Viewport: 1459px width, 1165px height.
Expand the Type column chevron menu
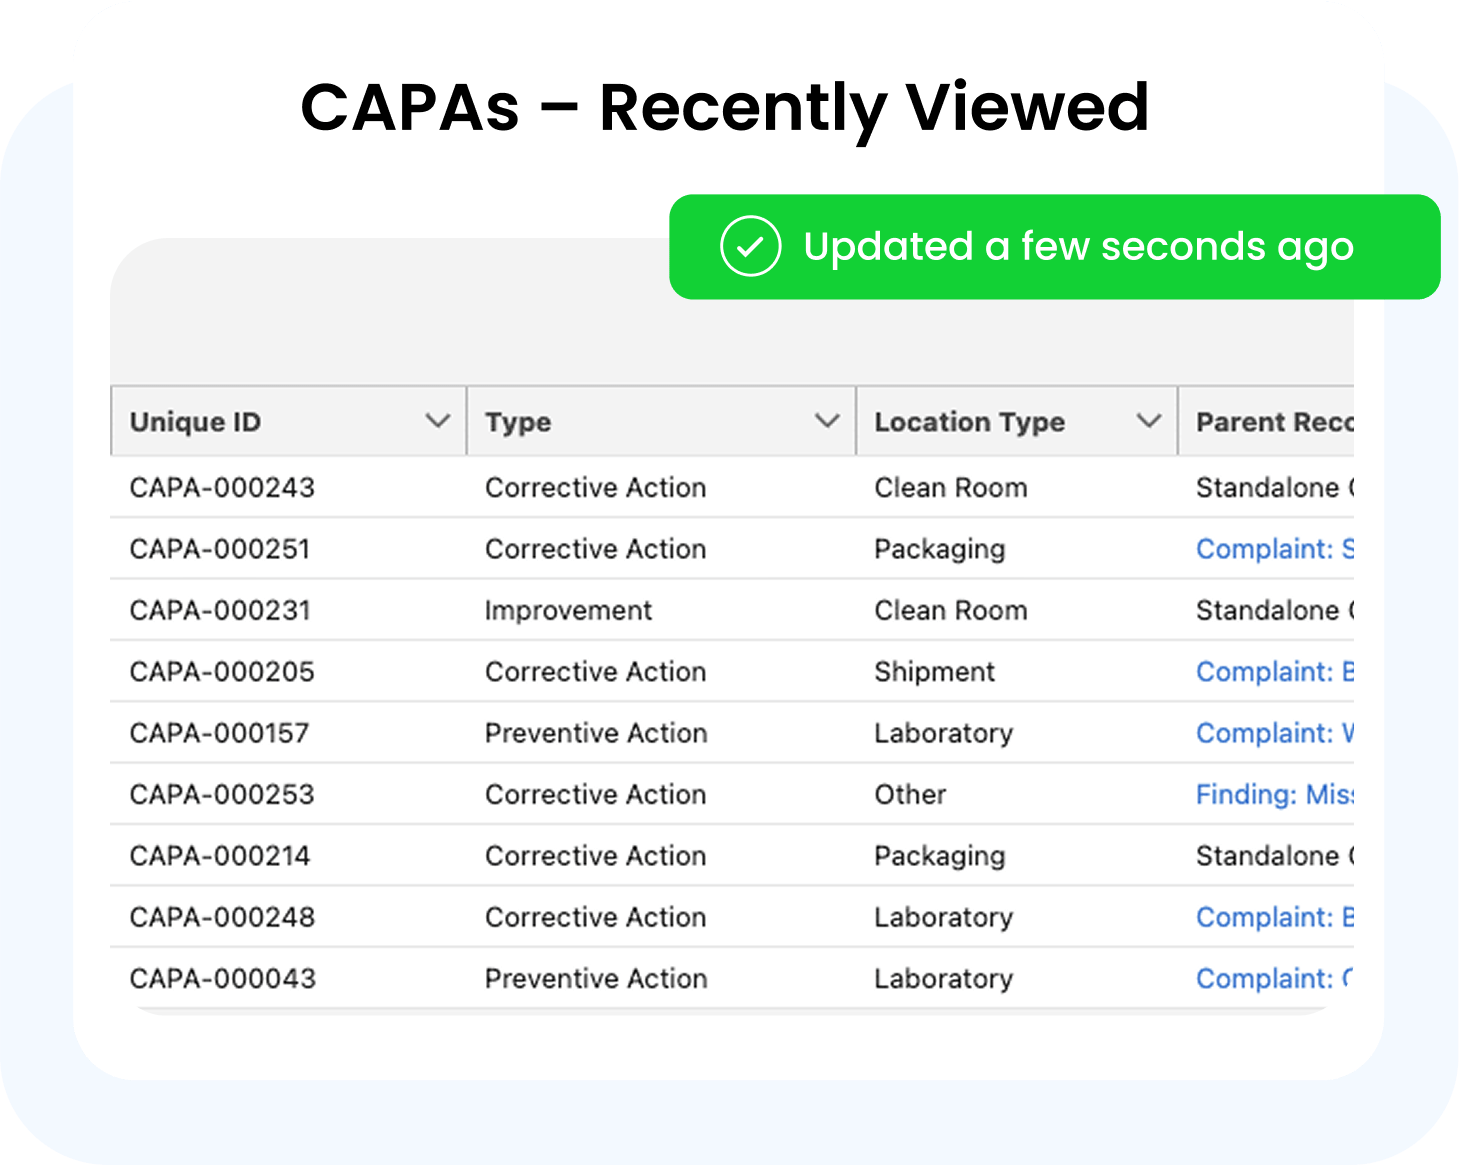click(826, 421)
